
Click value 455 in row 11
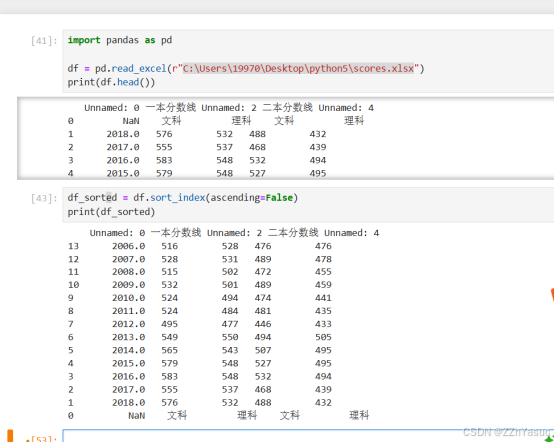click(x=323, y=272)
